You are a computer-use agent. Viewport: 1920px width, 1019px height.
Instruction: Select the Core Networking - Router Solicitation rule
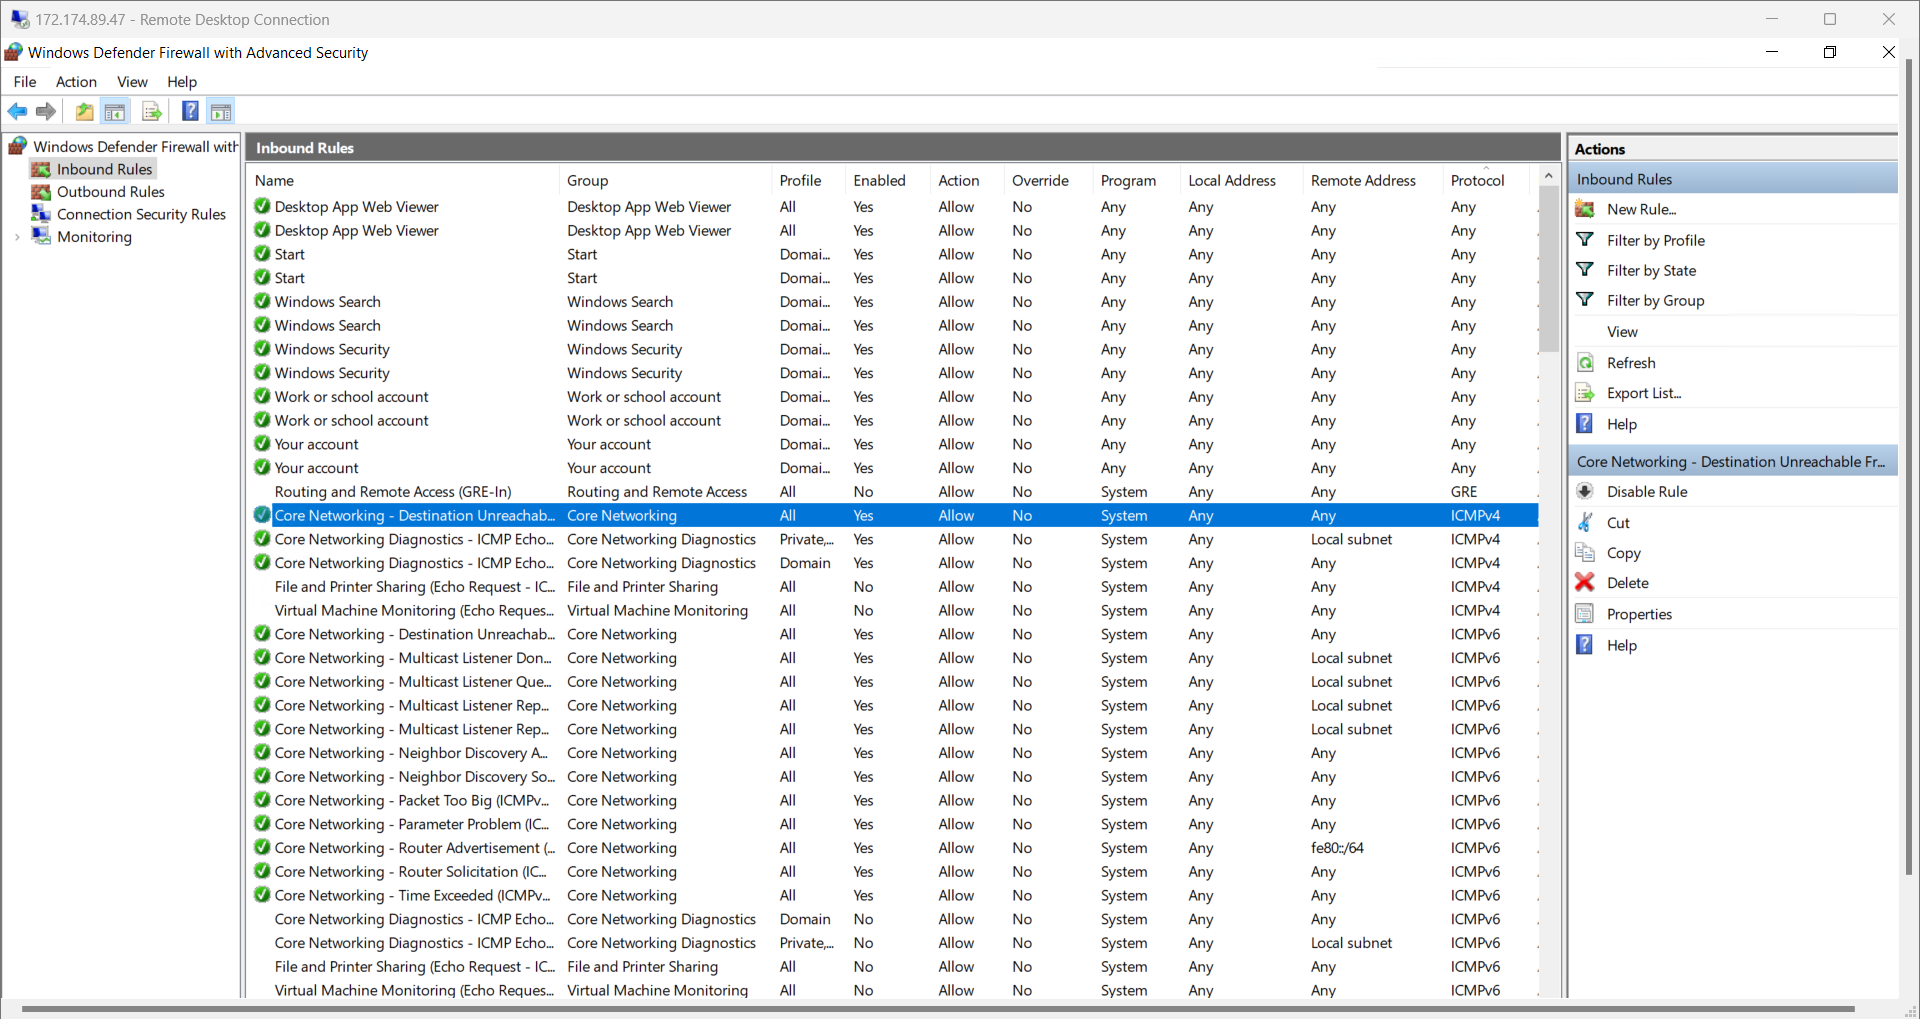click(x=892, y=872)
